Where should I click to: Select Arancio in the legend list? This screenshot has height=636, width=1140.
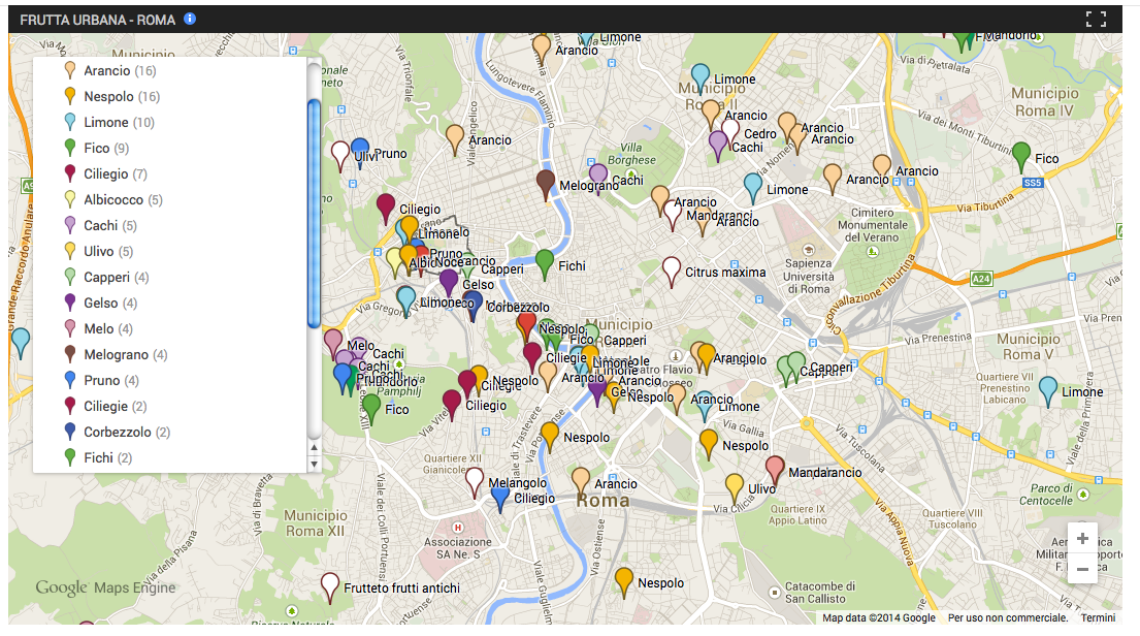(107, 71)
